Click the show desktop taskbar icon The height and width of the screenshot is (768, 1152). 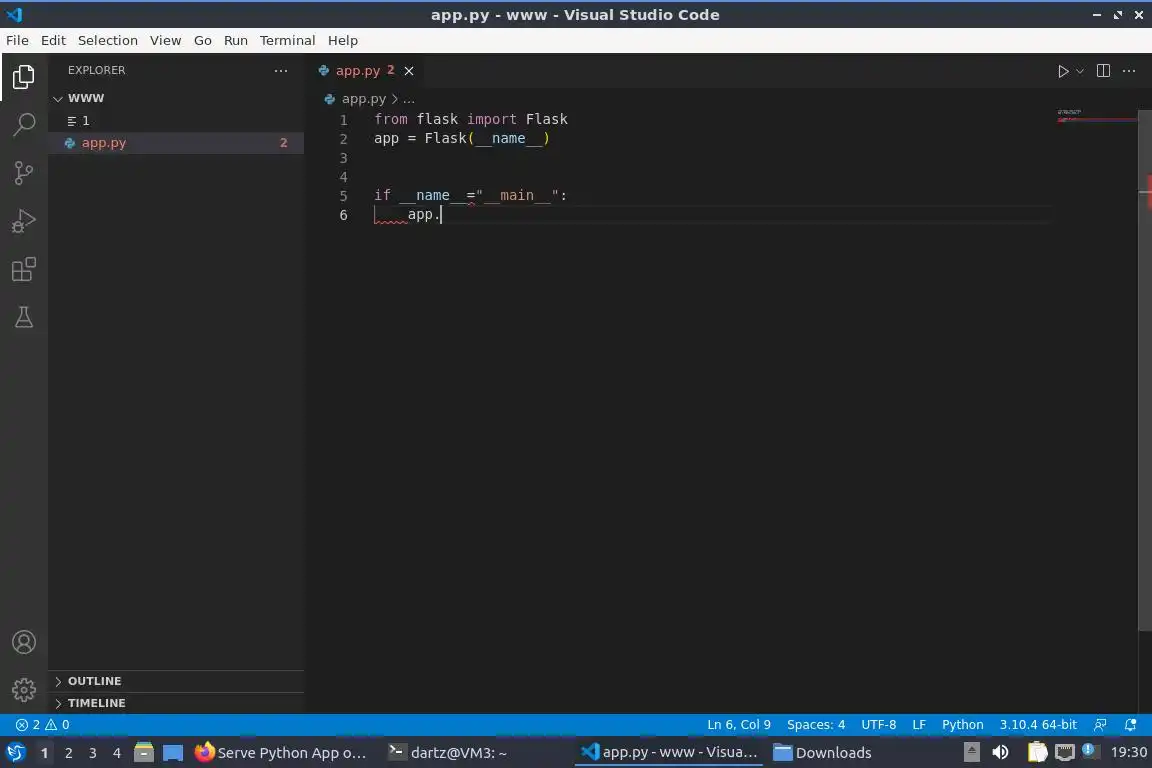point(173,753)
